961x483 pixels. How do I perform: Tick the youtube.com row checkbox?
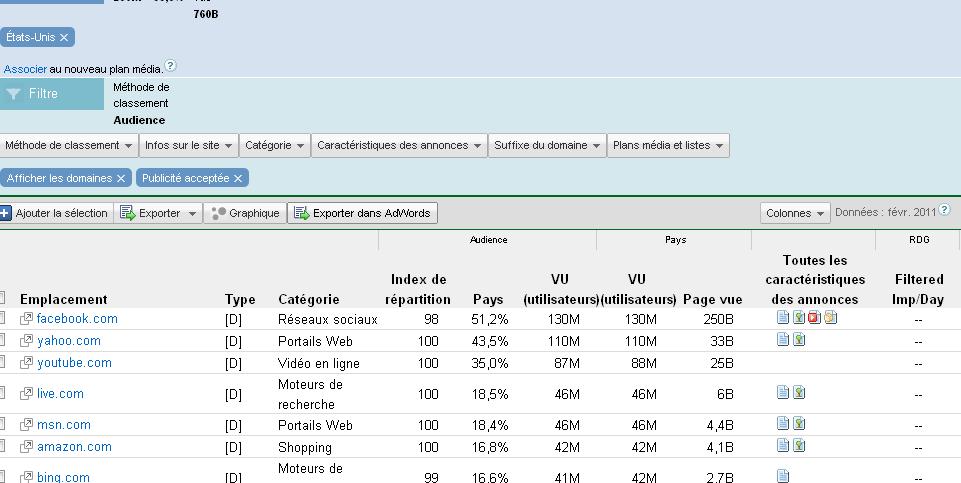coord(2,362)
